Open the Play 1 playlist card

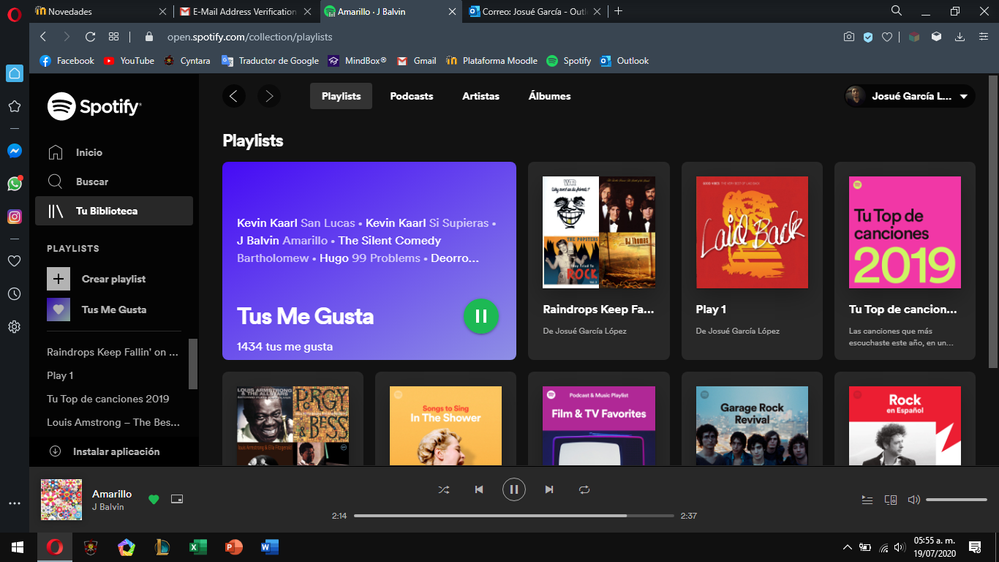point(752,261)
